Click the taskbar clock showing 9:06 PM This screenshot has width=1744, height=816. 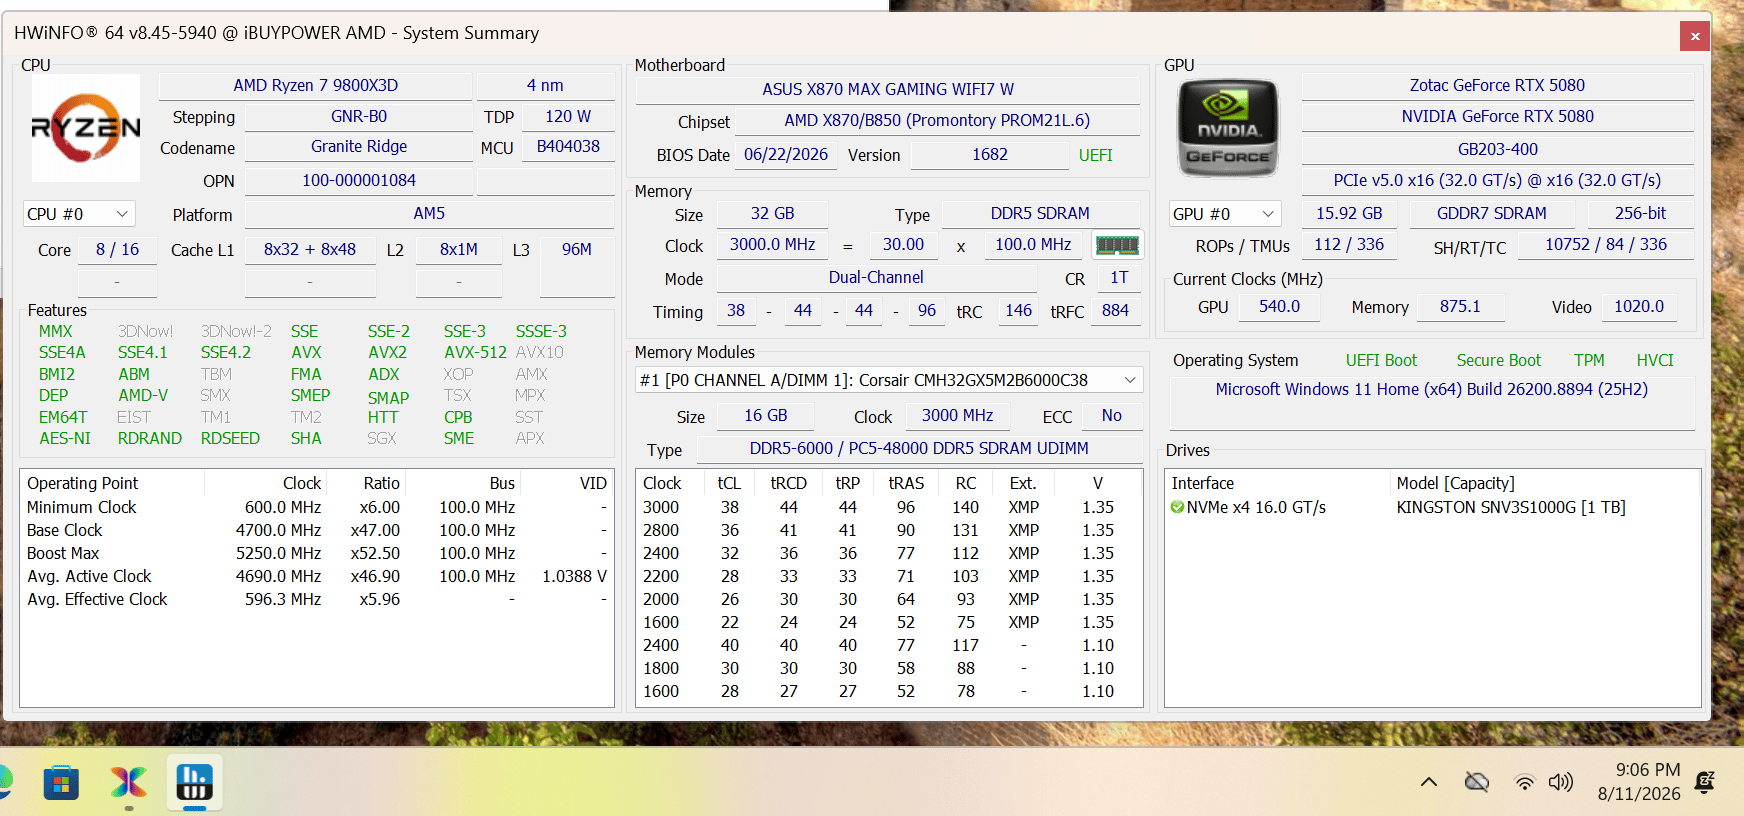[x=1639, y=782]
